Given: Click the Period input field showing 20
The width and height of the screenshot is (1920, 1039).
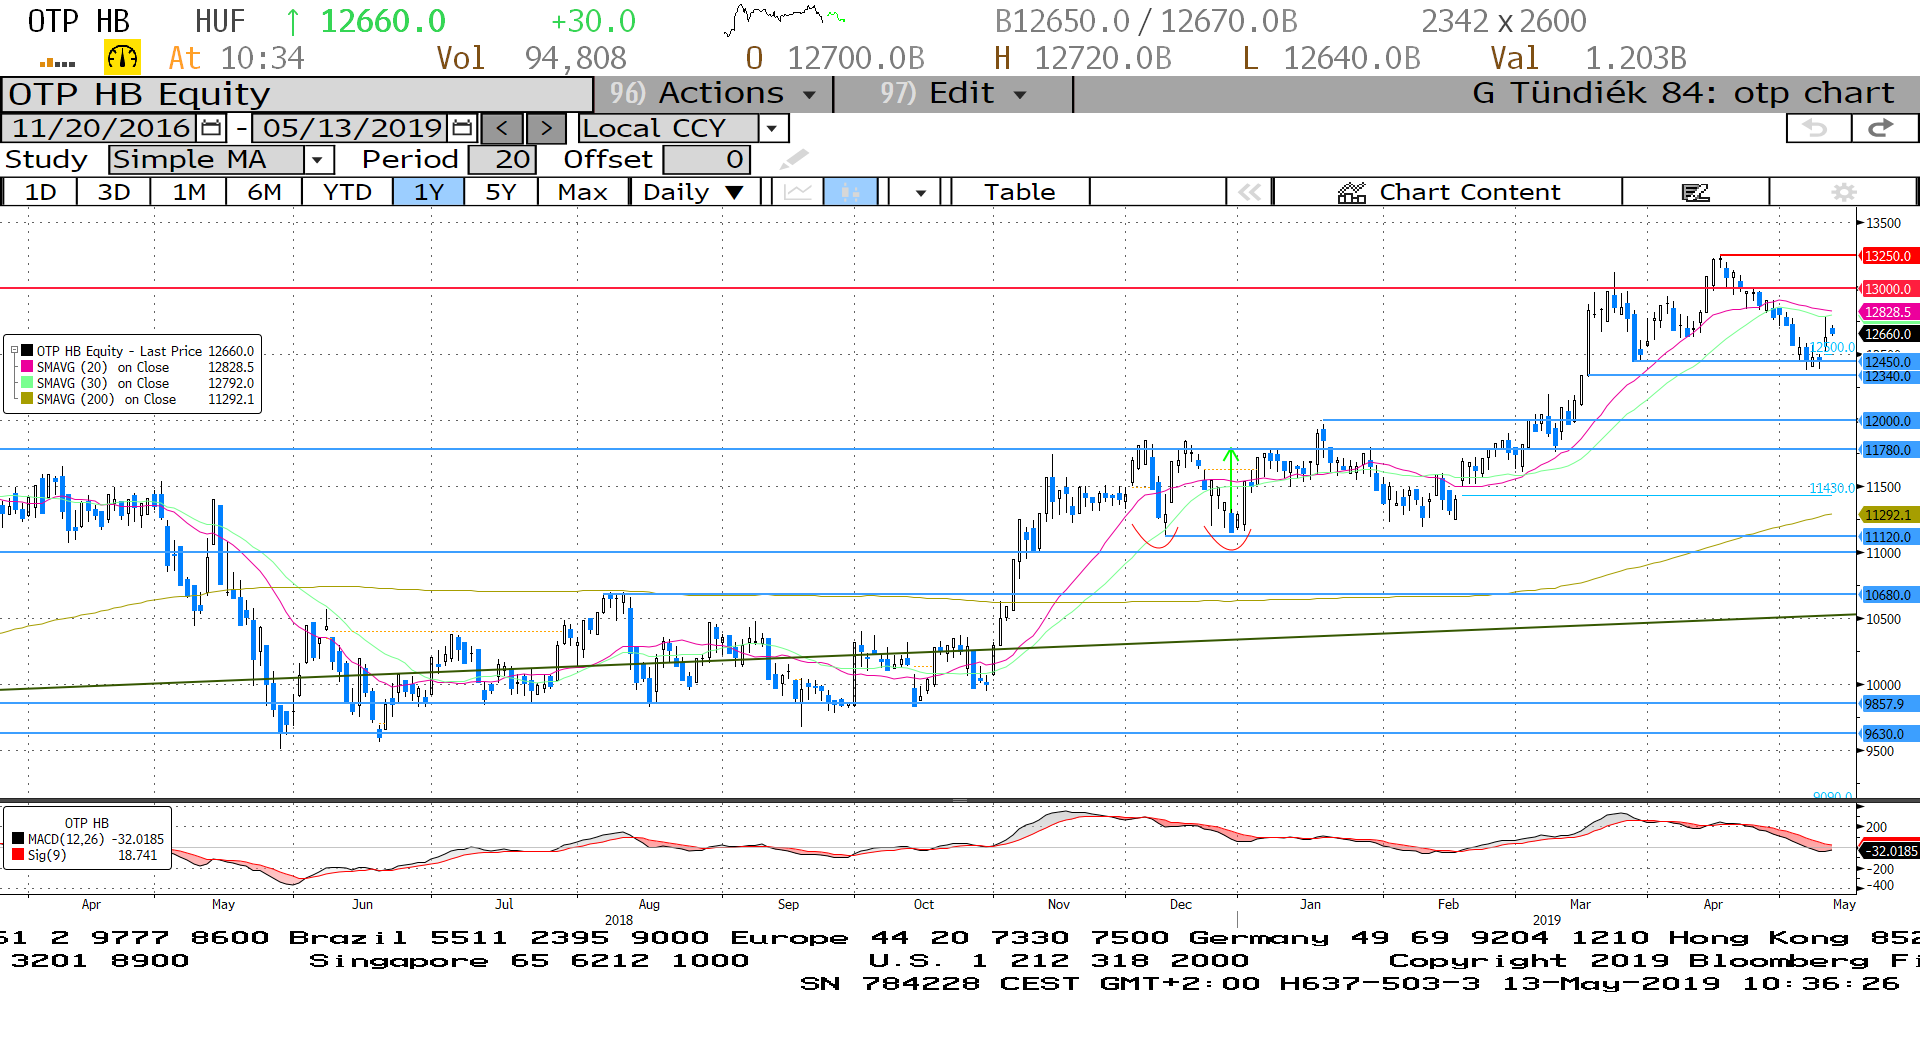Looking at the screenshot, I should 503,159.
